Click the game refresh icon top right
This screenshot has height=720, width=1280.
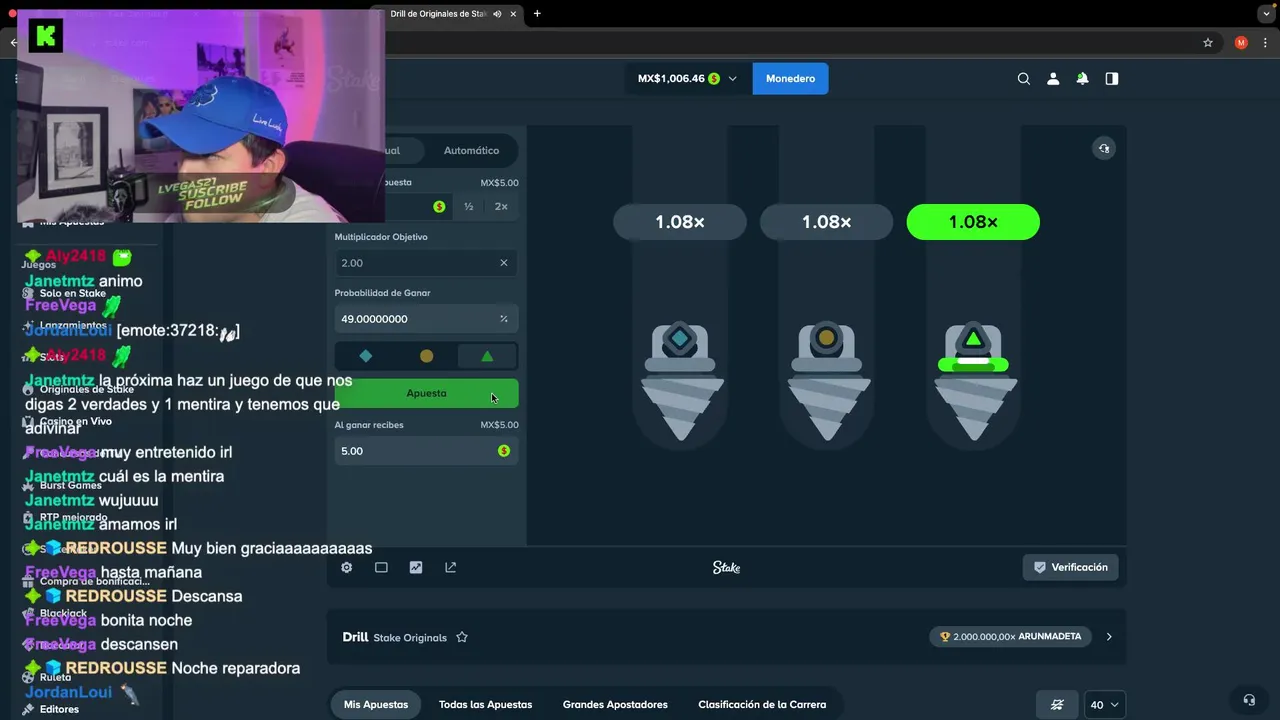click(1104, 148)
